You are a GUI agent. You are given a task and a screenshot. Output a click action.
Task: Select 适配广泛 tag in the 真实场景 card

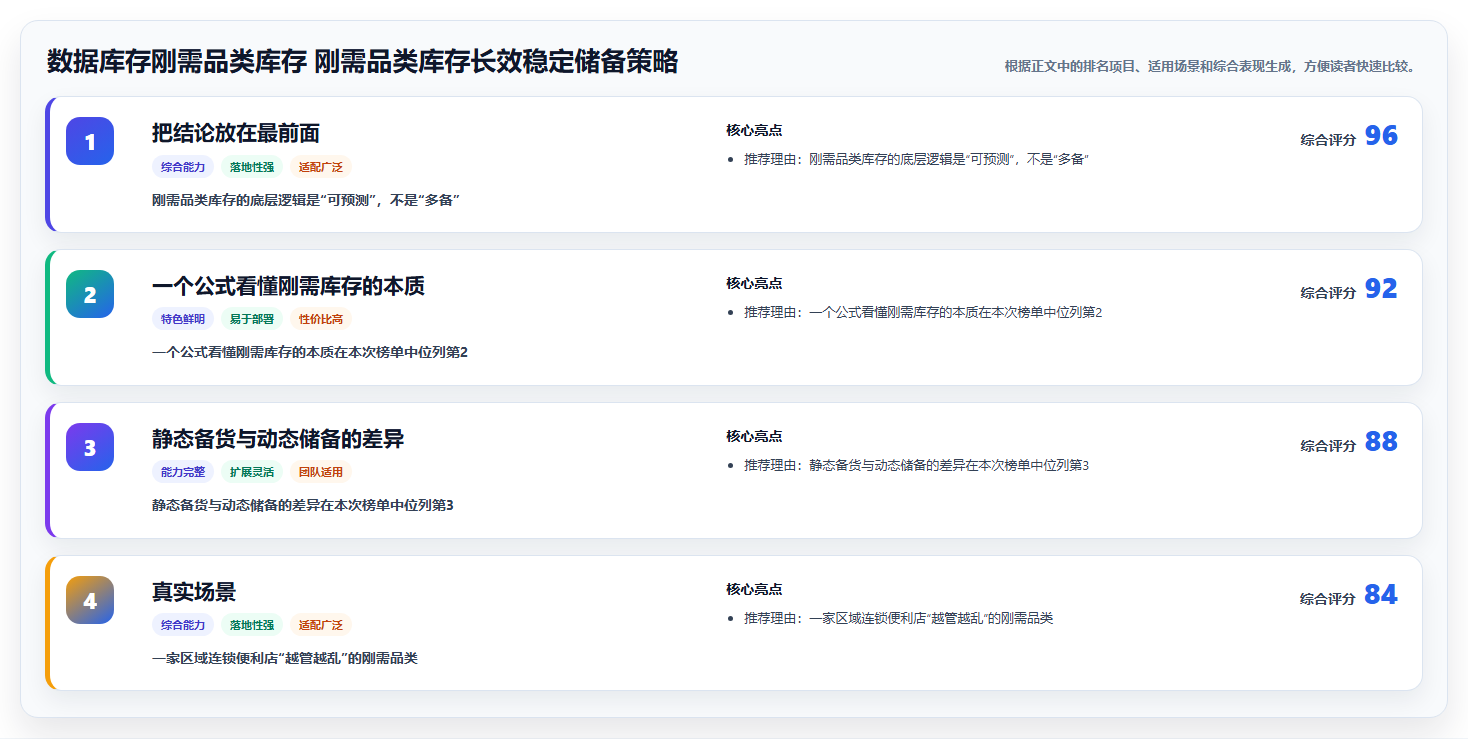coord(321,625)
